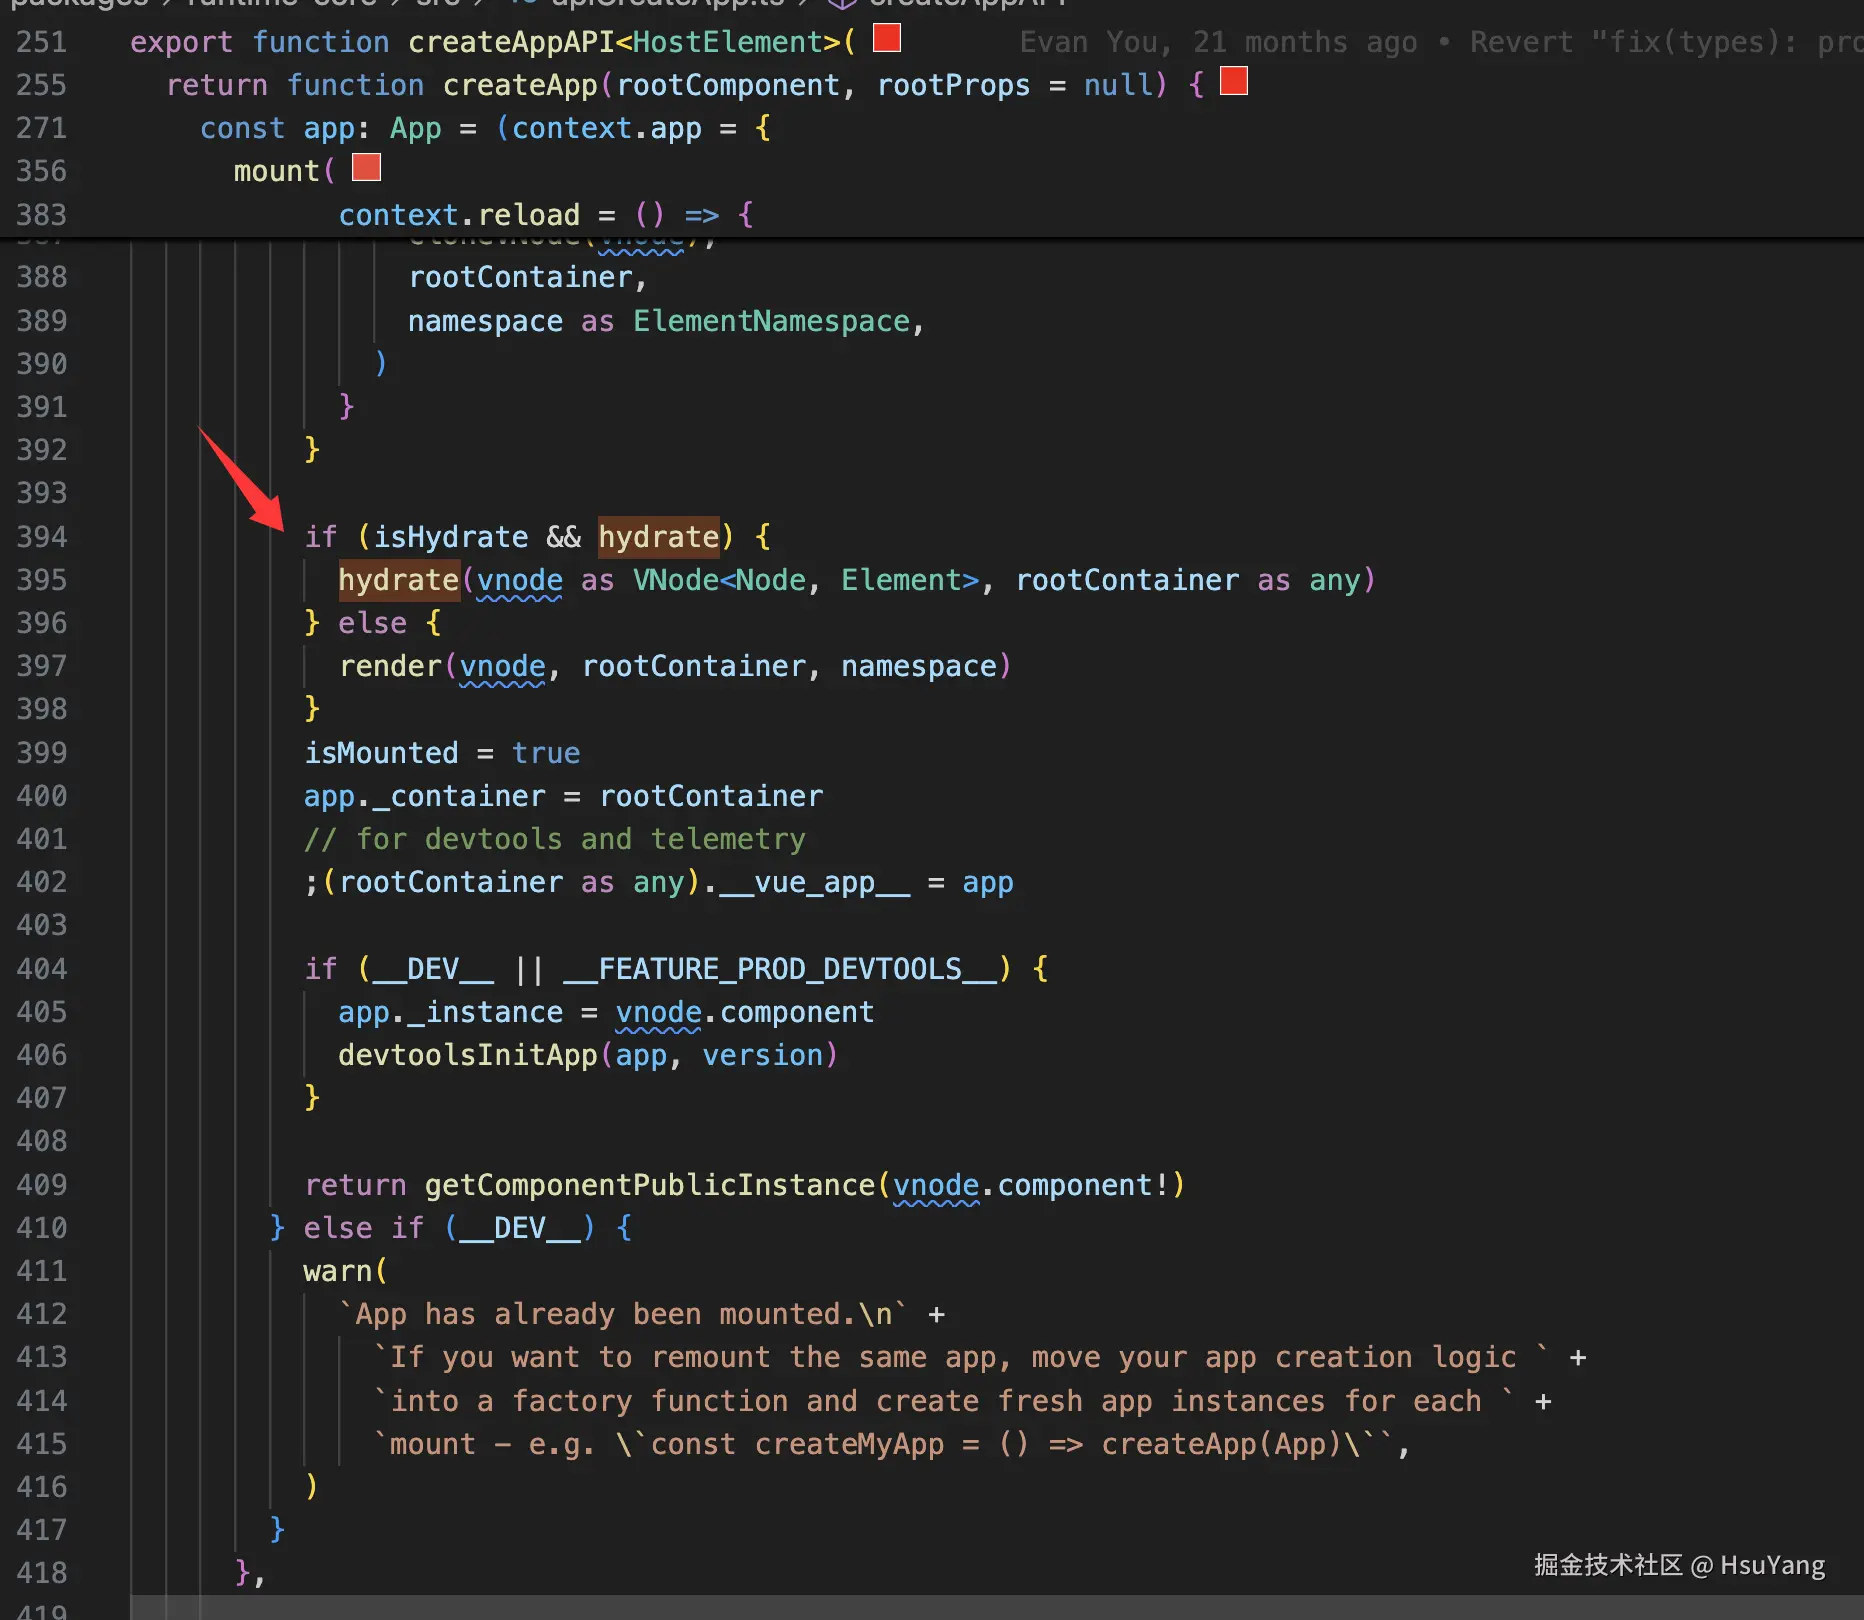Click the 'else' keyword on line 396

(x=372, y=623)
